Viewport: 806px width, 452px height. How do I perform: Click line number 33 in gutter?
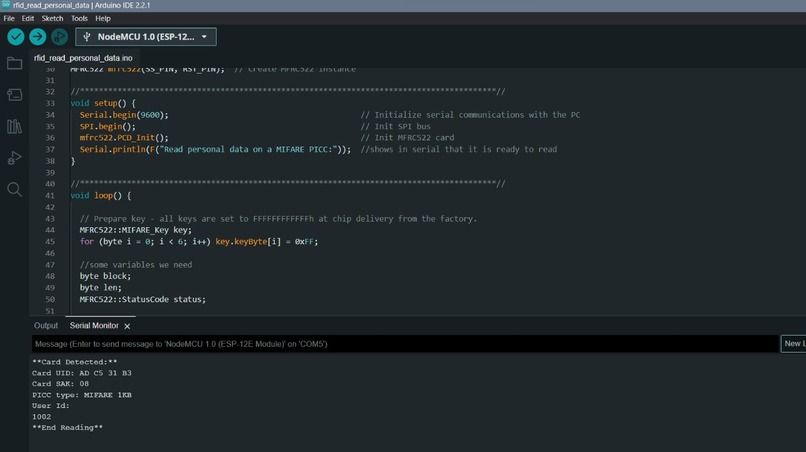coord(50,103)
